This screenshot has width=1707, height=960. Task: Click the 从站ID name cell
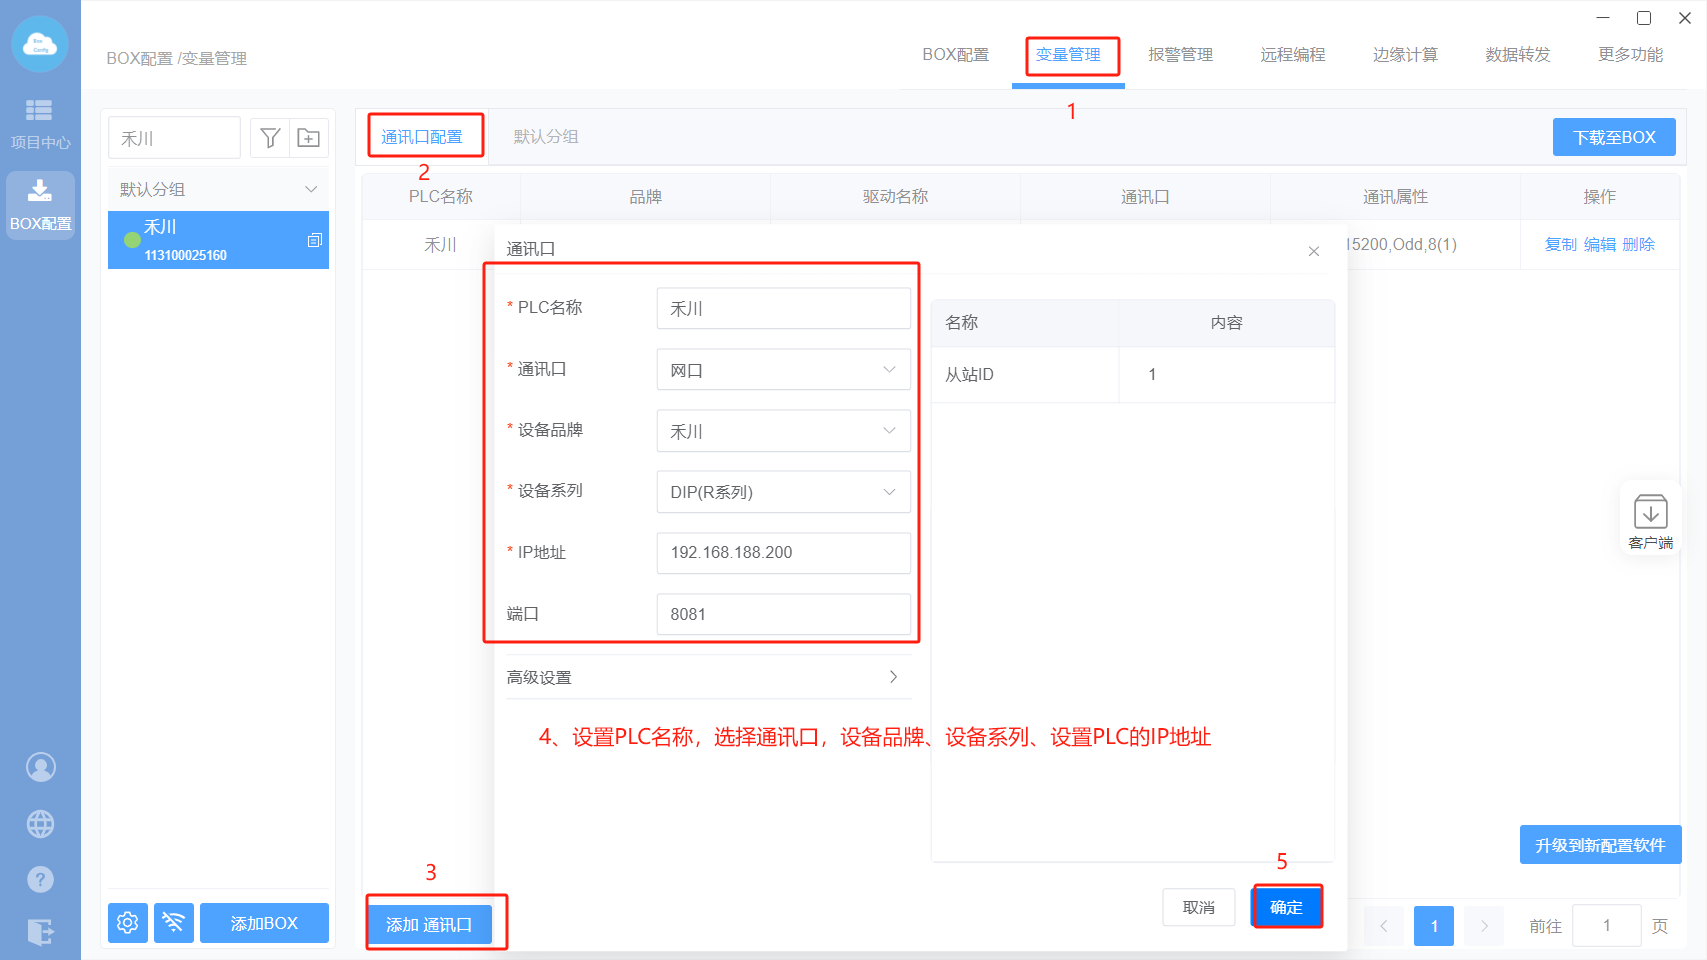point(1025,374)
